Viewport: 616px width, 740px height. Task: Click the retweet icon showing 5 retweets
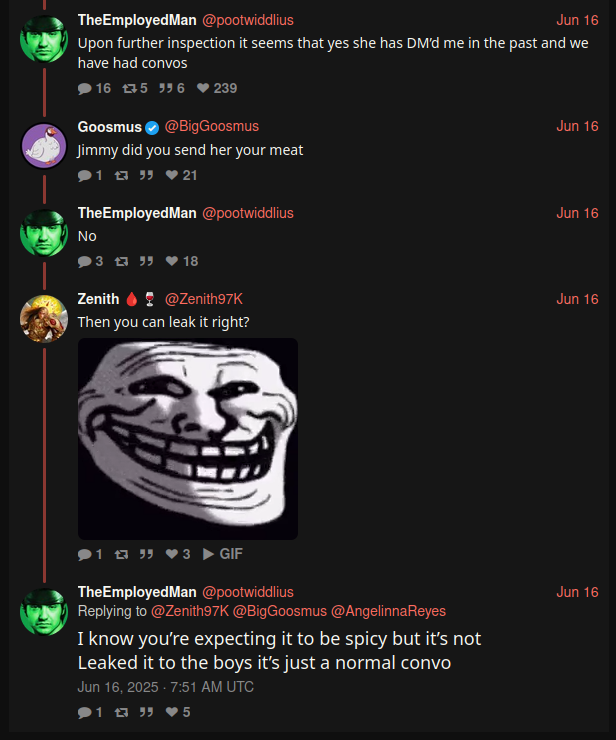tap(129, 88)
